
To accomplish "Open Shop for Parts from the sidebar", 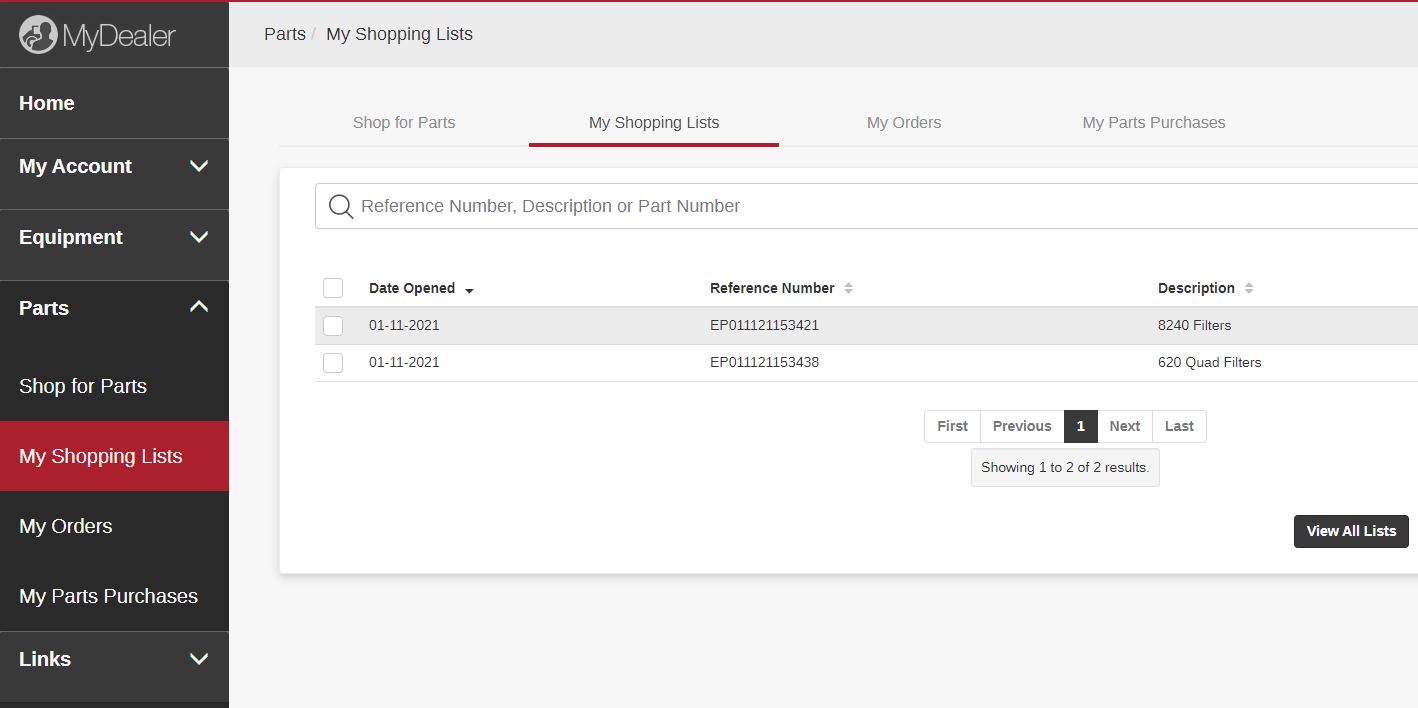I will click(x=82, y=386).
